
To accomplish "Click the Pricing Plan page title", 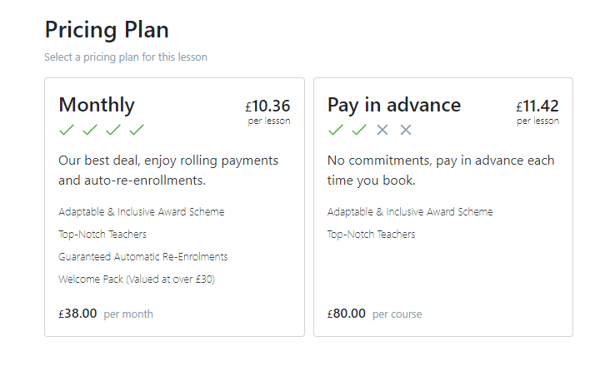I will (x=107, y=30).
